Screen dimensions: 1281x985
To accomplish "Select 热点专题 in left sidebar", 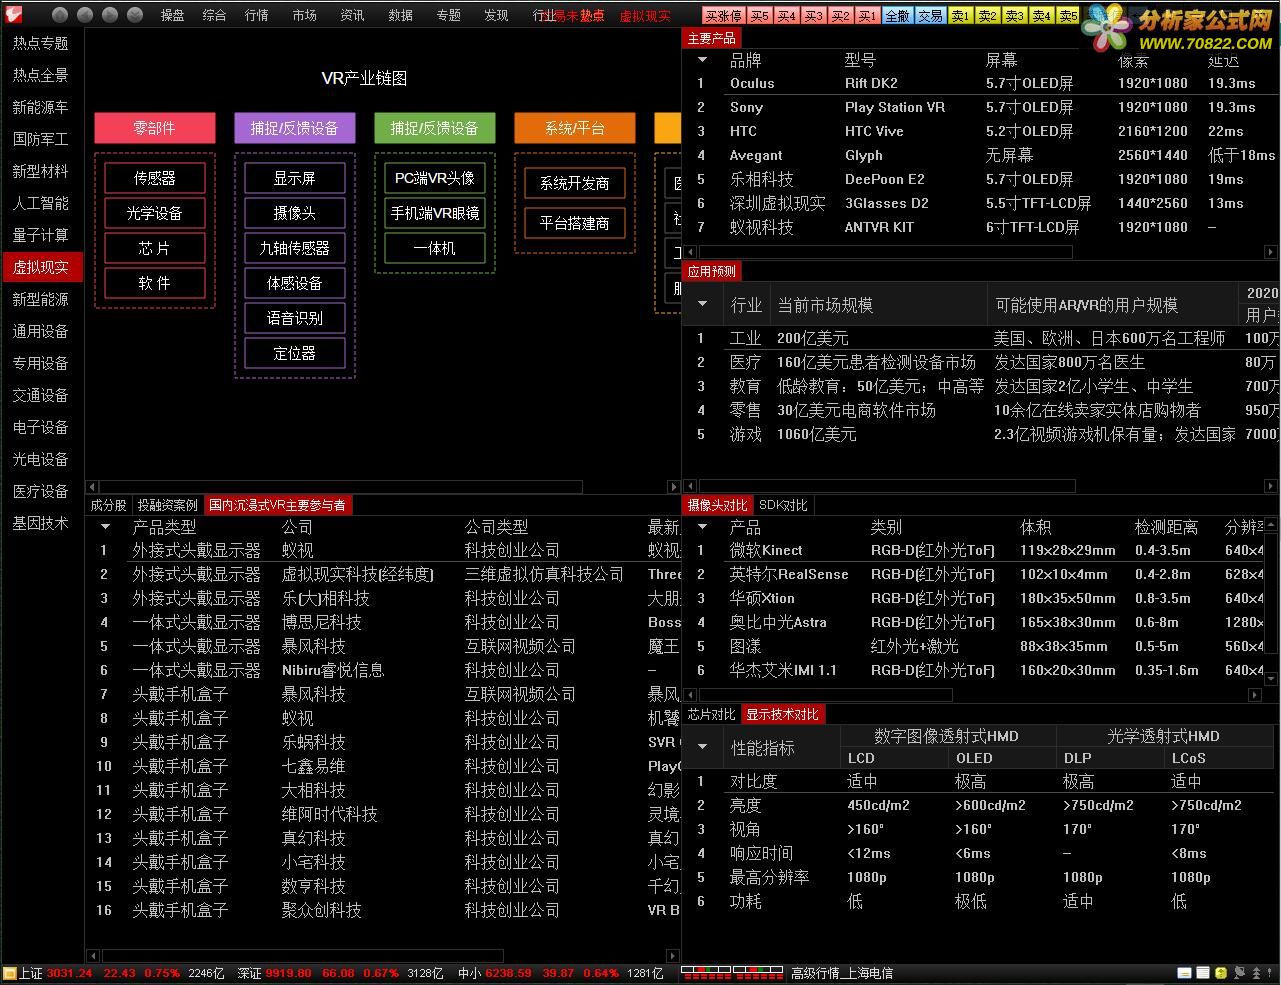I will click(x=41, y=43).
